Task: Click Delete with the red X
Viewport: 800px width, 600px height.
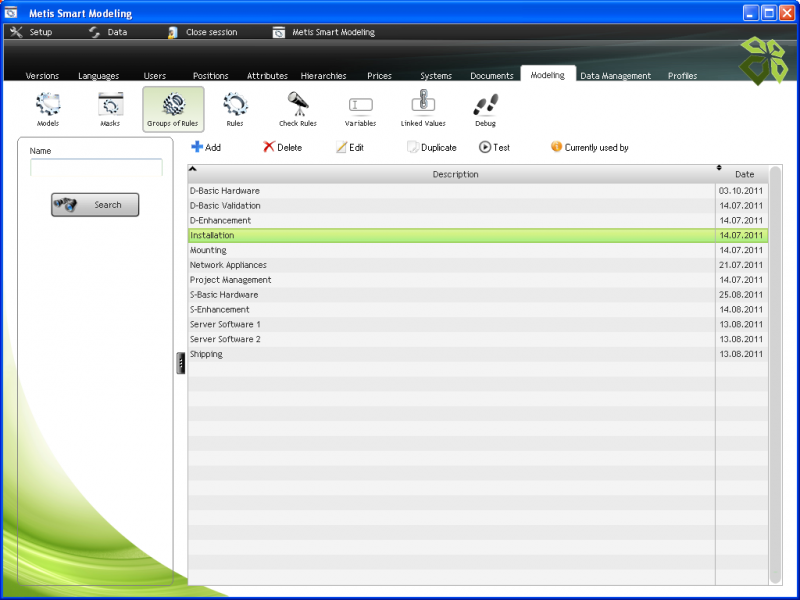Action: pyautogui.click(x=282, y=147)
